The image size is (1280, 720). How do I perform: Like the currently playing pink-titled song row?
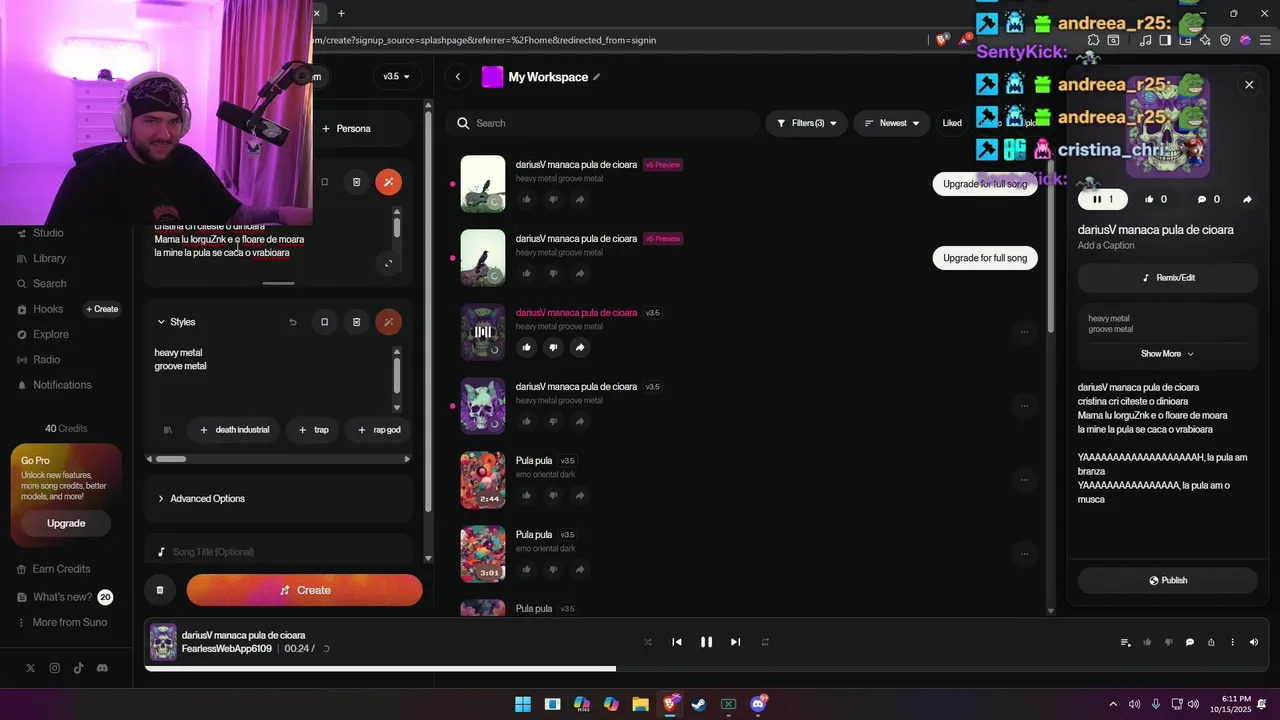pos(526,347)
